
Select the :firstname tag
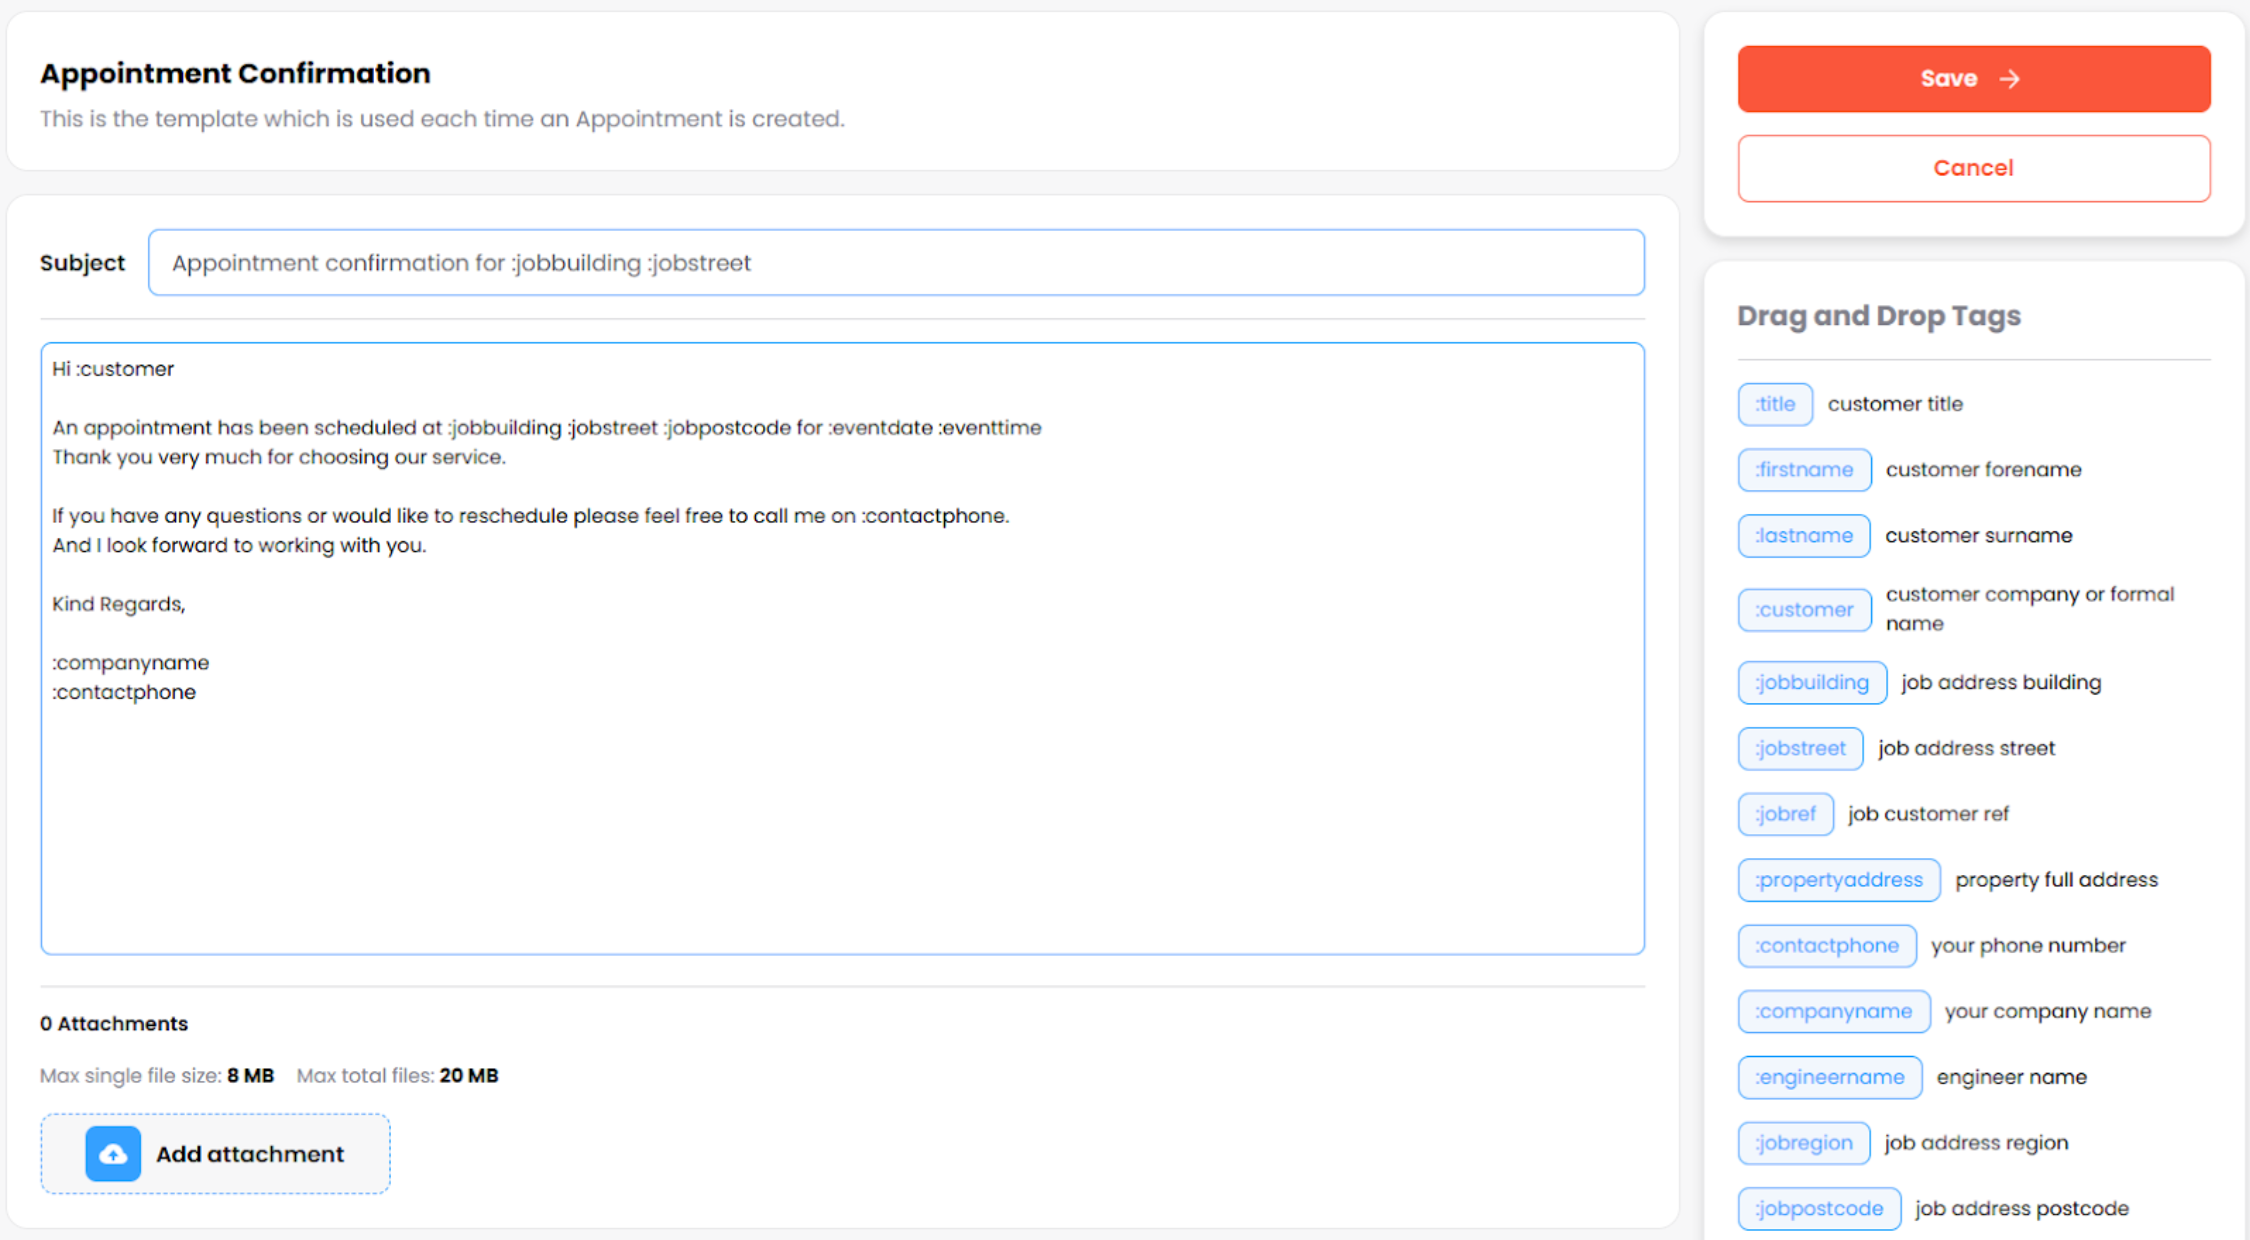(x=1804, y=470)
